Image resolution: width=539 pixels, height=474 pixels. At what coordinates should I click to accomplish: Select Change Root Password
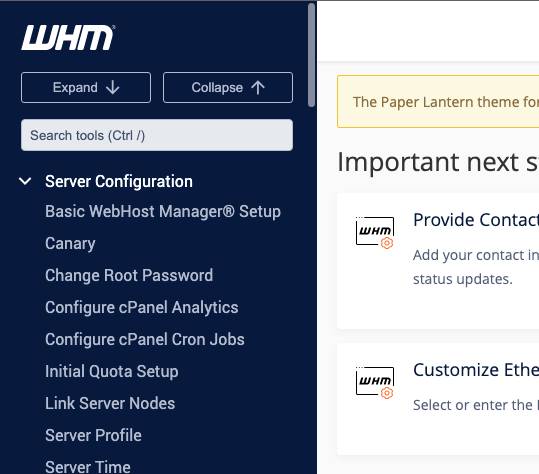click(x=129, y=275)
